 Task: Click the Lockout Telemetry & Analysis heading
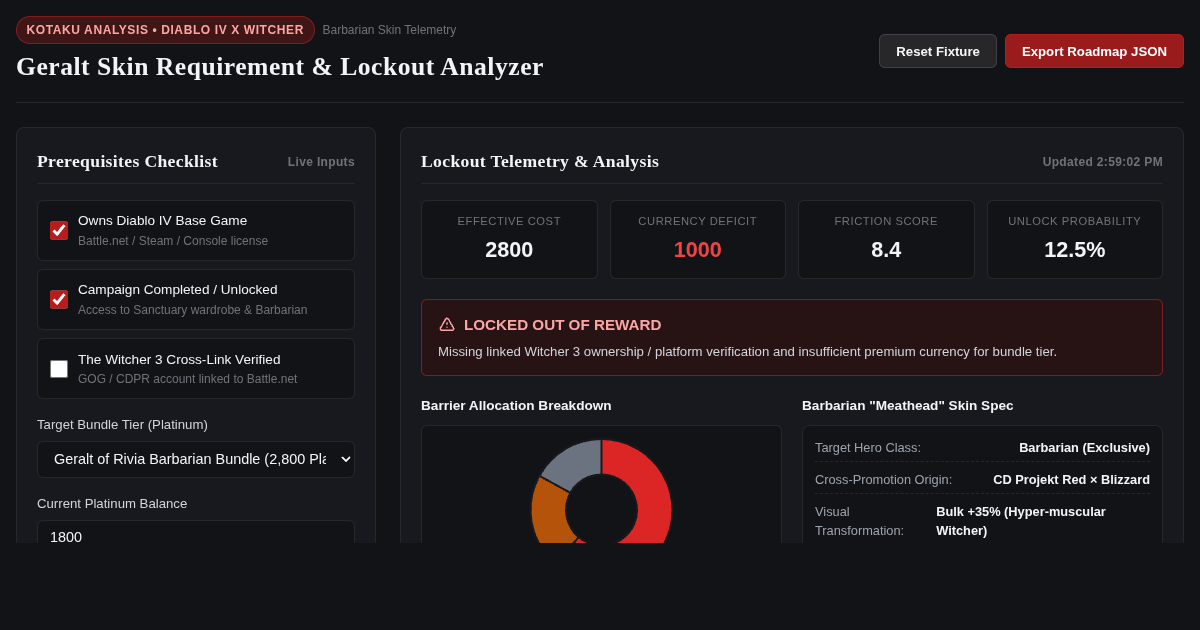coord(540,161)
